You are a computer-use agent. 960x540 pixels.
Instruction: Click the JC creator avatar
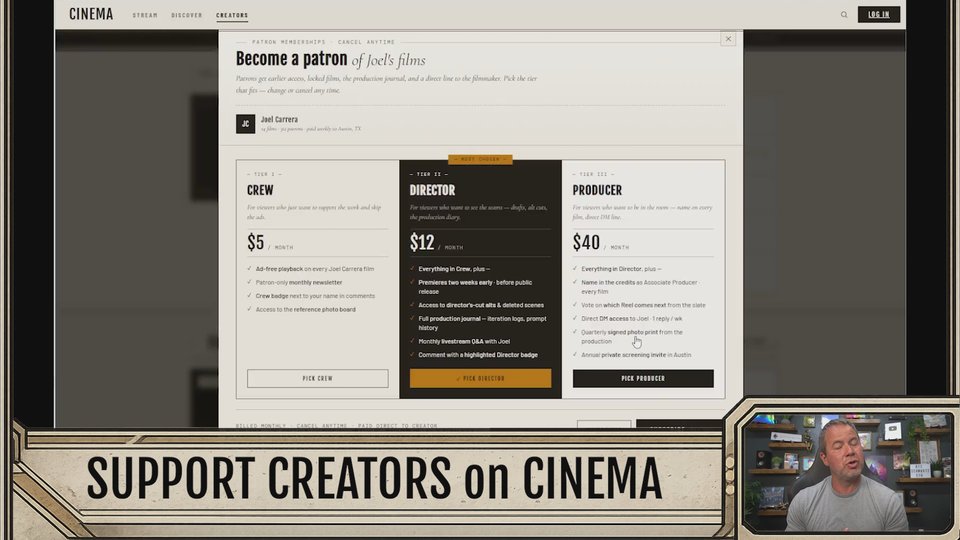(246, 124)
